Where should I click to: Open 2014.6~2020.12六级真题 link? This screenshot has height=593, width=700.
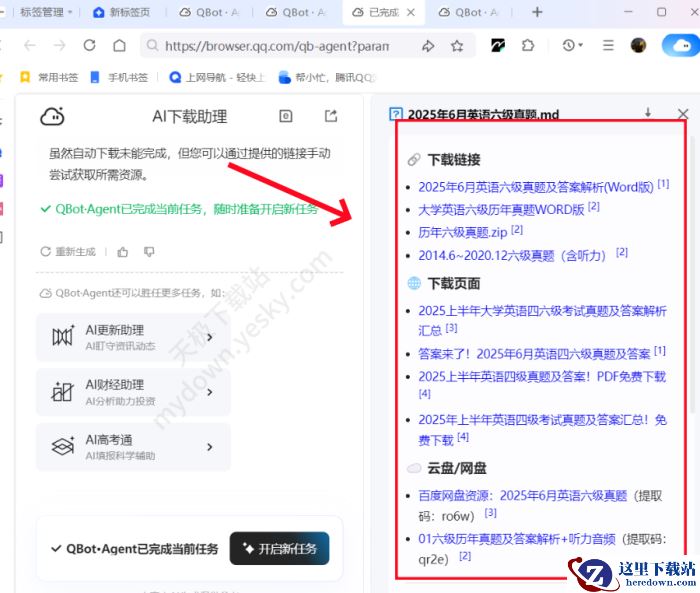point(512,255)
